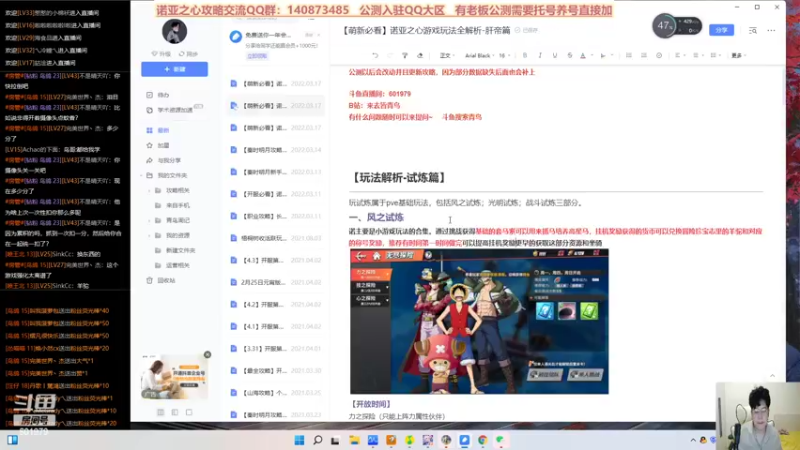This screenshot has height=450, width=800.
Task: Close the sidebar advertisement banner
Action: pyautogui.click(x=207, y=355)
